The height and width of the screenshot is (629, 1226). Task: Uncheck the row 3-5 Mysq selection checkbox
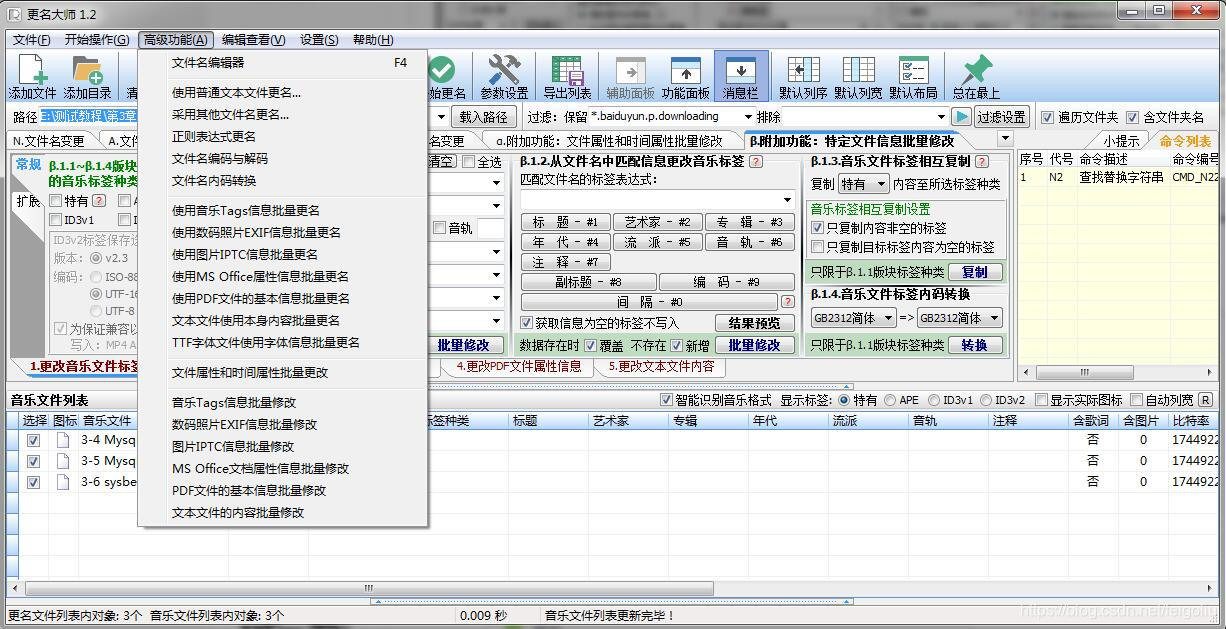tap(34, 461)
